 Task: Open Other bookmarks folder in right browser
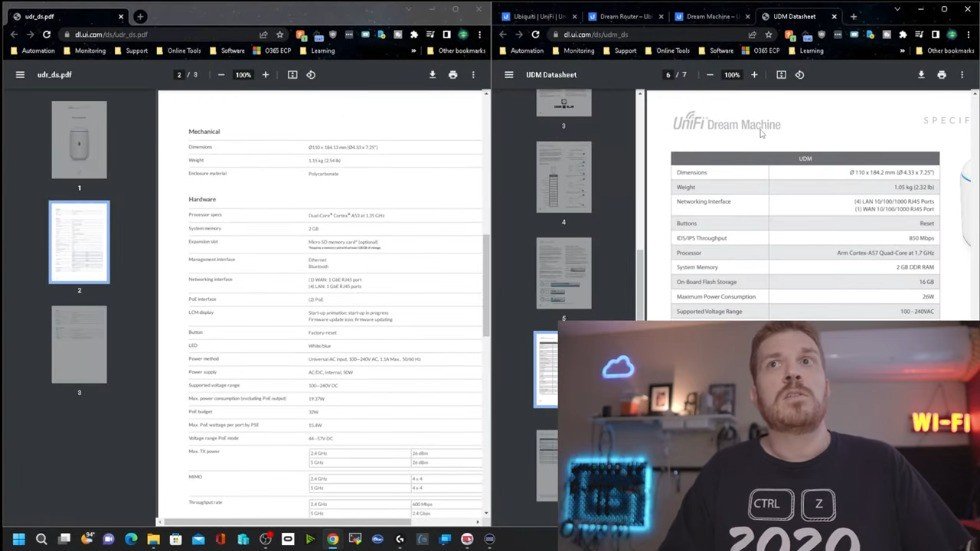(x=945, y=51)
